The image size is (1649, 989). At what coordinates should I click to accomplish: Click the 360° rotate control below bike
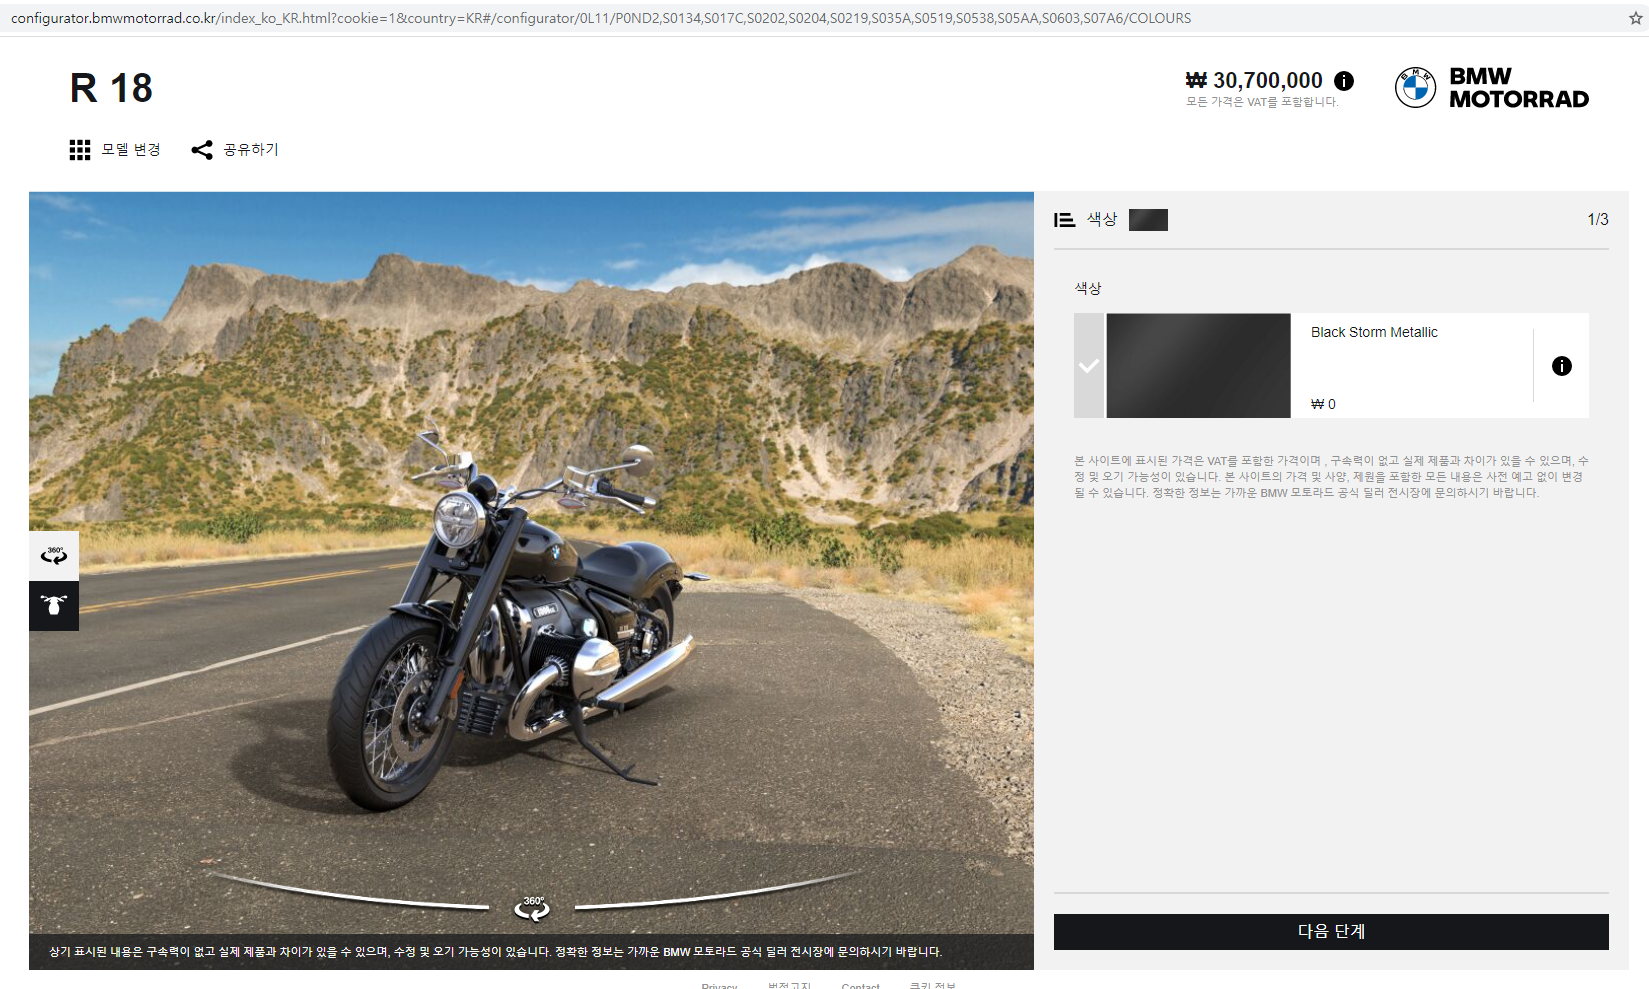pos(532,908)
